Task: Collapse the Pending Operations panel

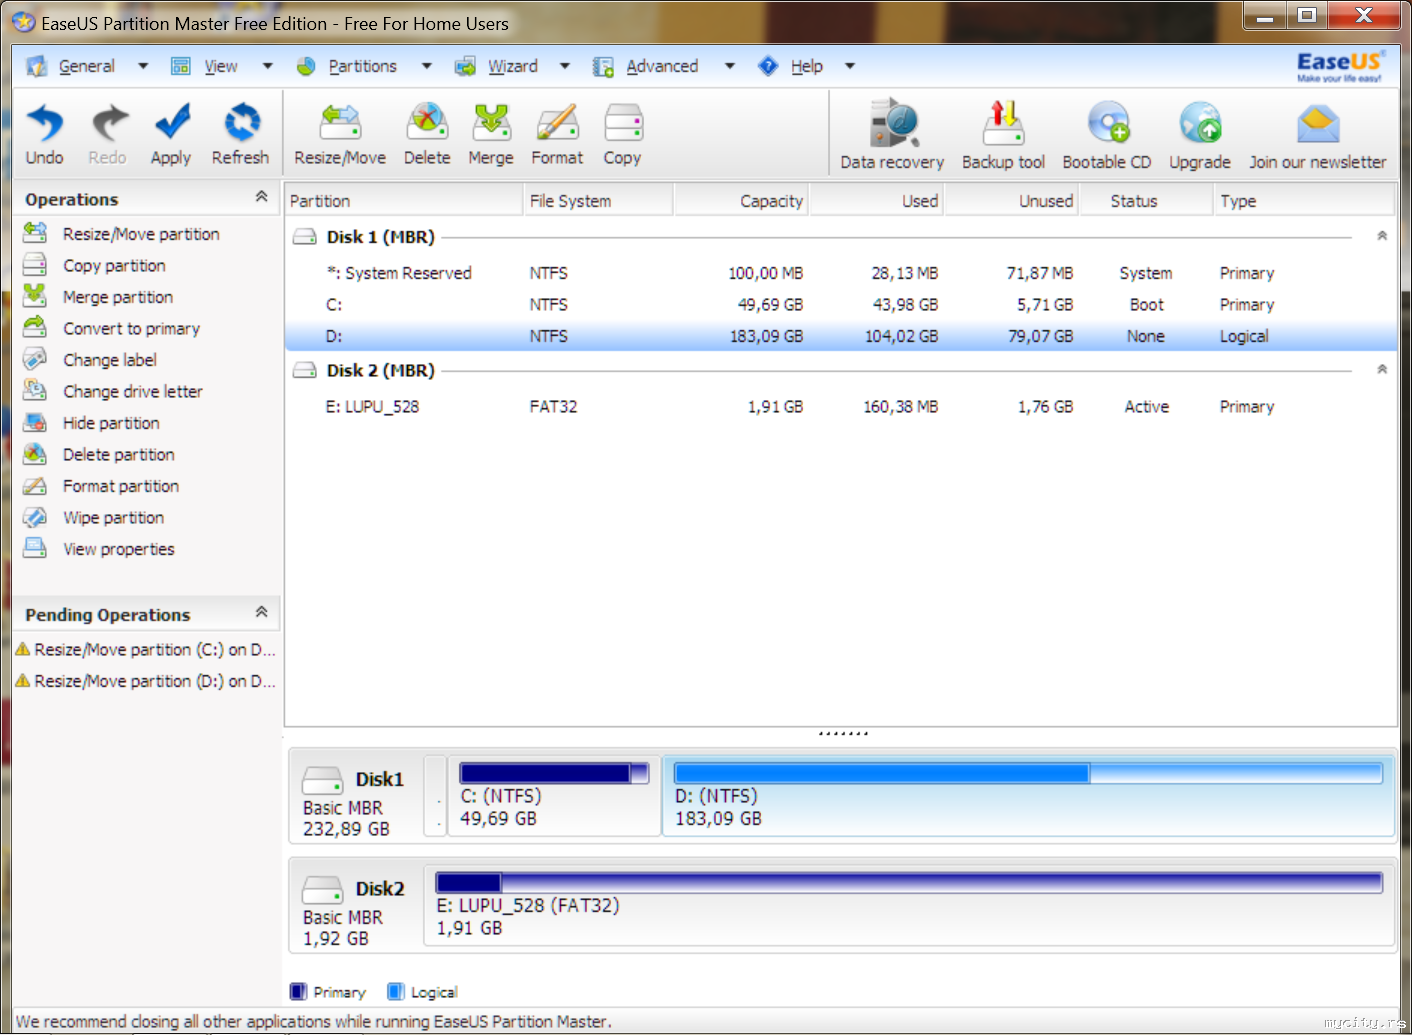Action: (262, 612)
